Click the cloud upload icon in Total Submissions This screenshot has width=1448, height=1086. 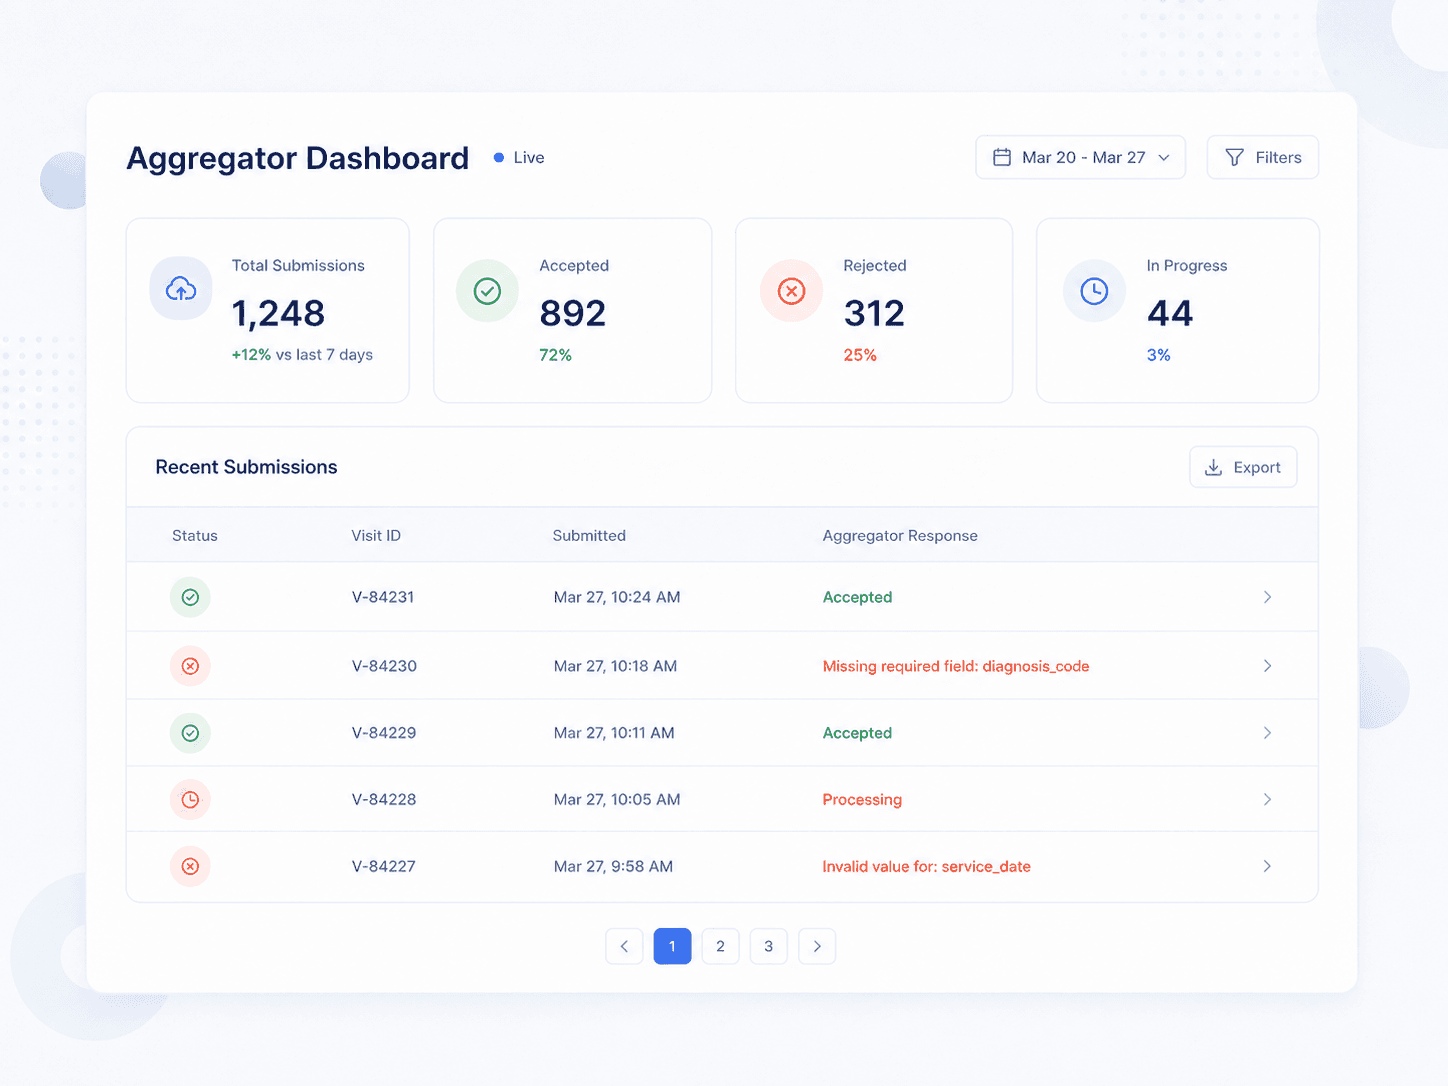pos(181,289)
